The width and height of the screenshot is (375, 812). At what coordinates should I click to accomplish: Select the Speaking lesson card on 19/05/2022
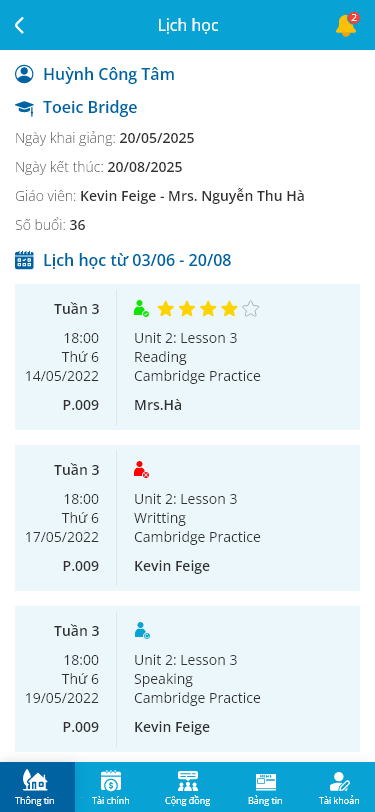tap(188, 679)
